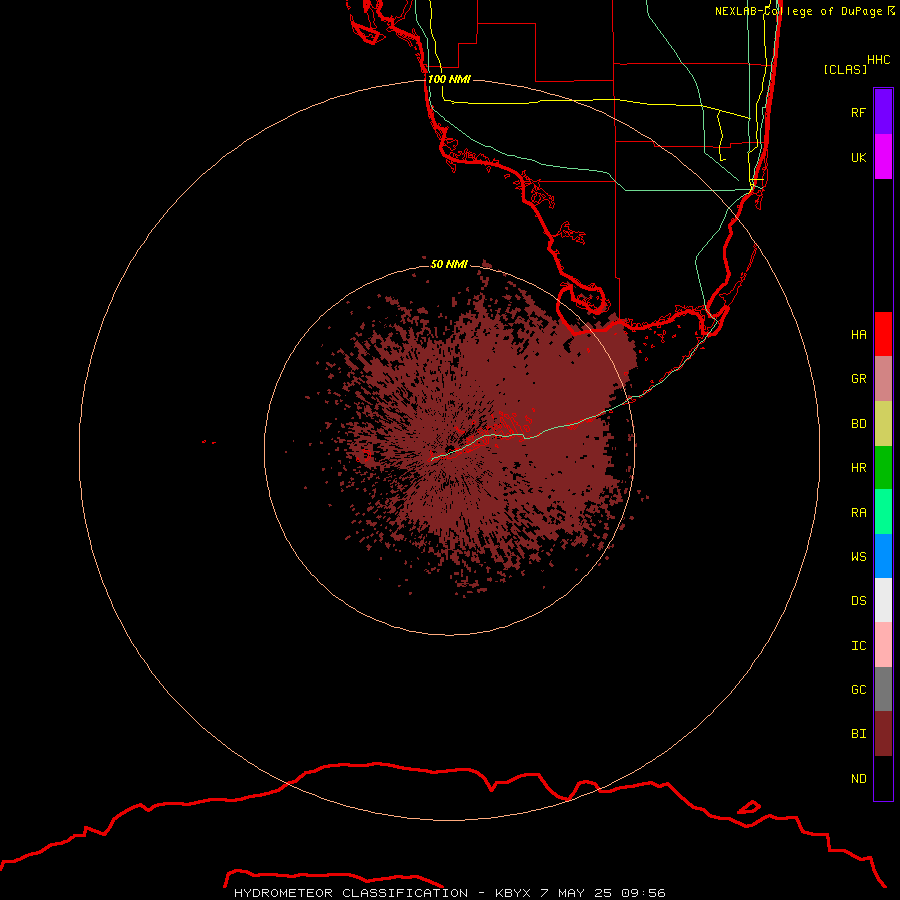900x900 pixels.
Task: Click the RA legend label
Action: (x=858, y=513)
